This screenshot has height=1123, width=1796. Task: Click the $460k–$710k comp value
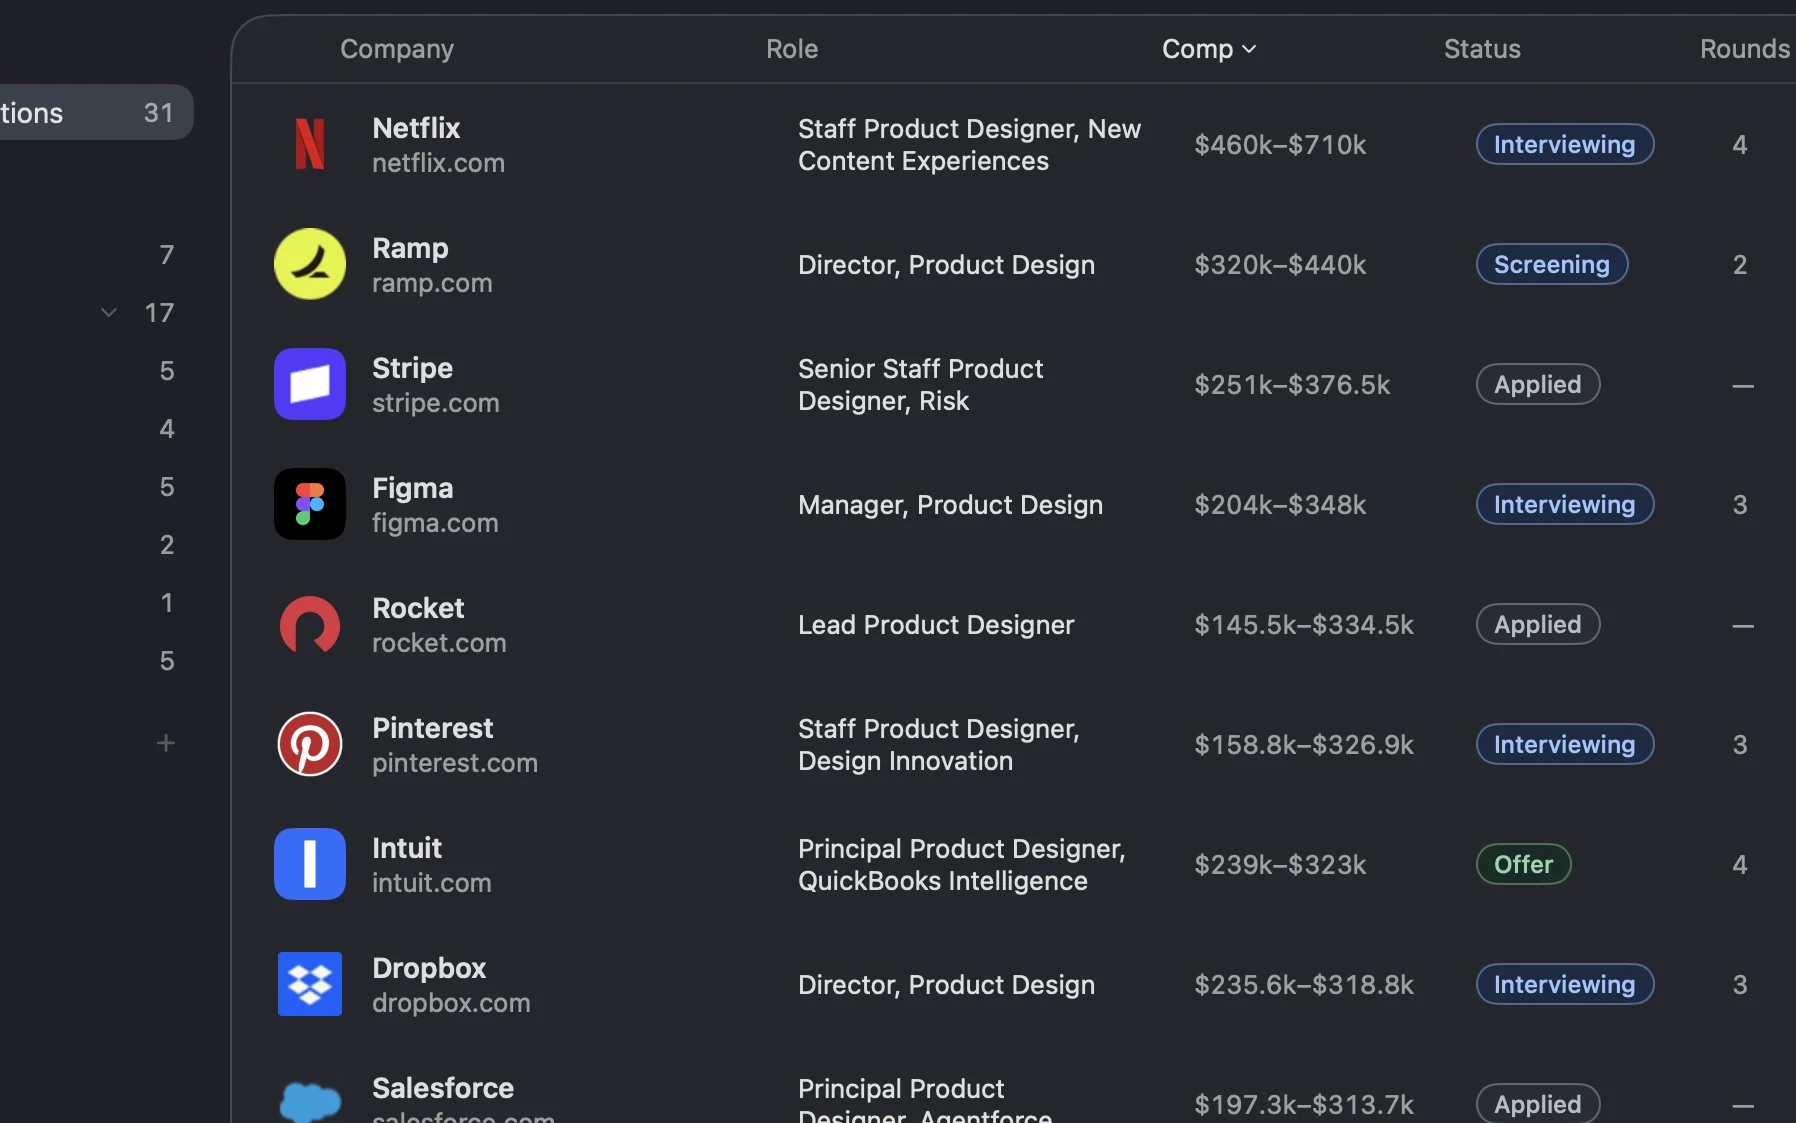point(1280,145)
